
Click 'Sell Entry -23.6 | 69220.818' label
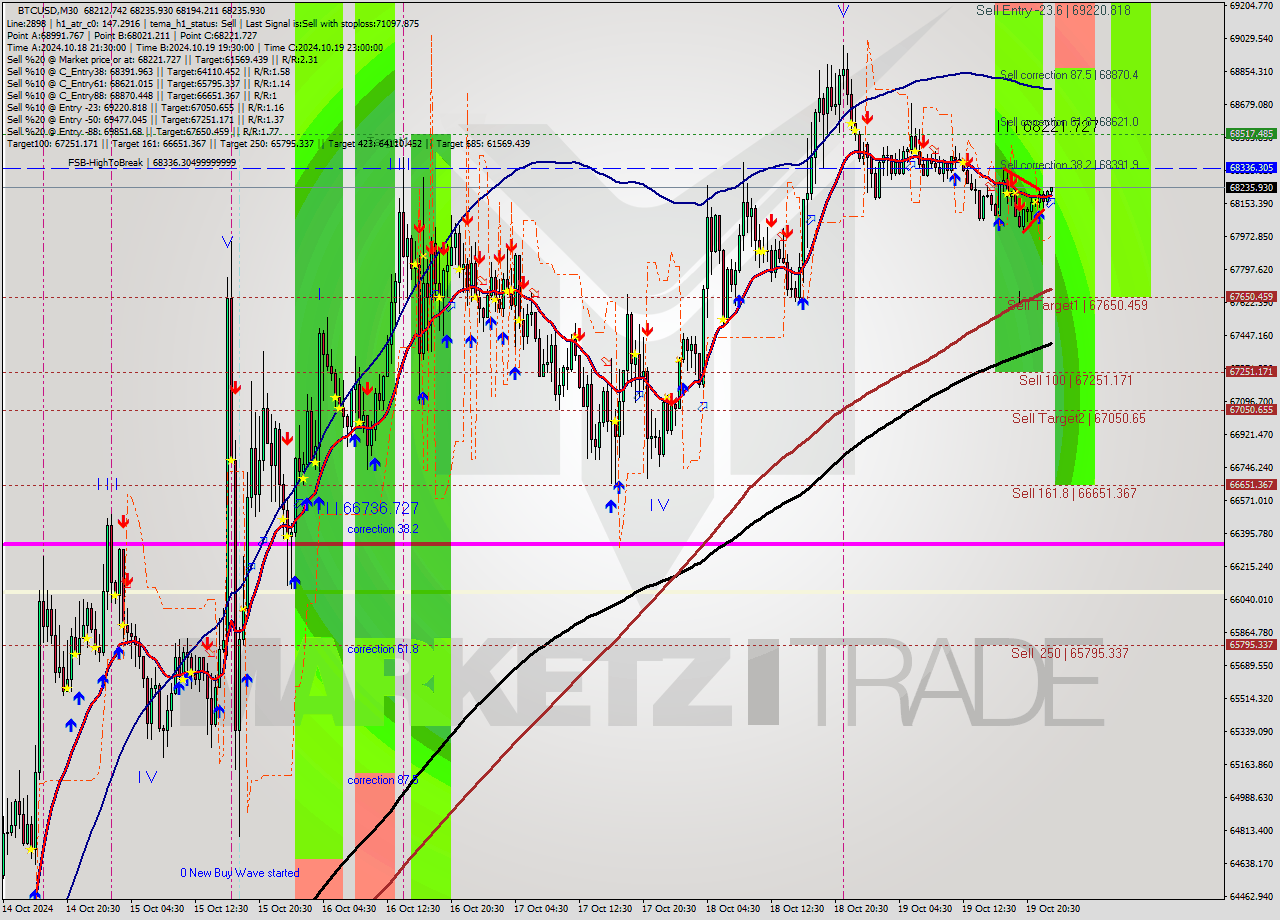click(x=1053, y=10)
